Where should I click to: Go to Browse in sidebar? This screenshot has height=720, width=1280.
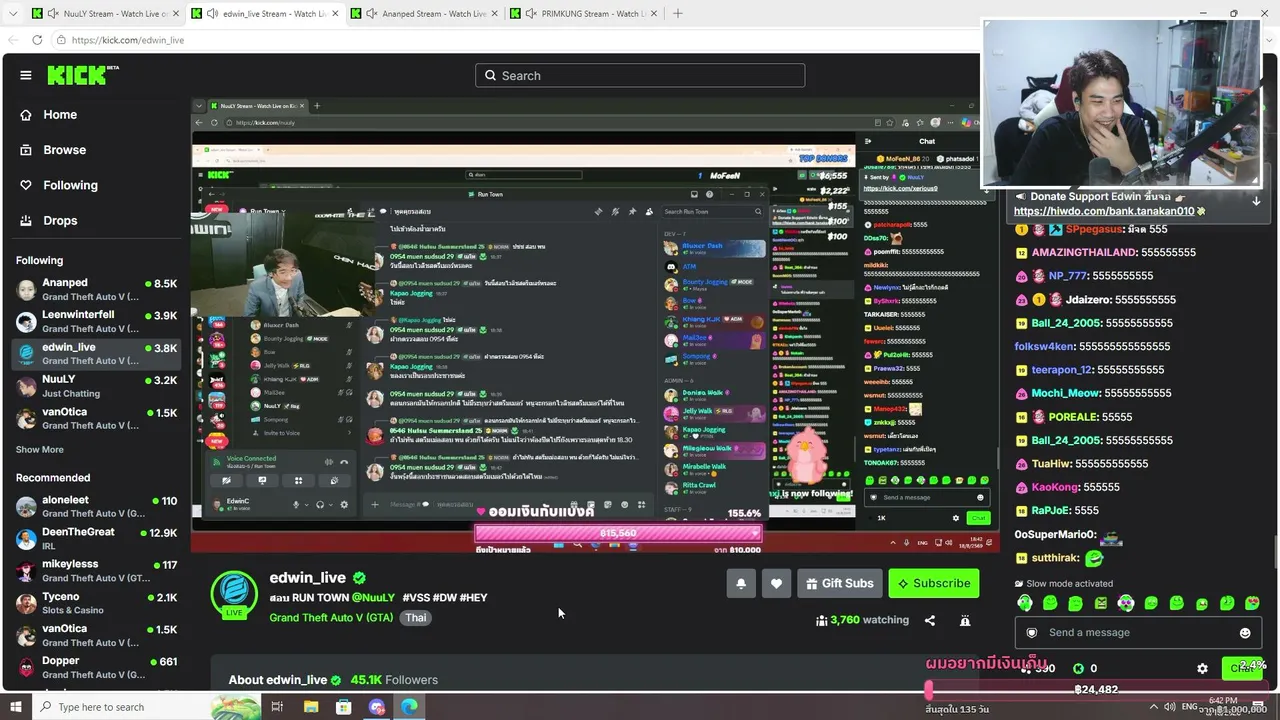pyautogui.click(x=65, y=150)
